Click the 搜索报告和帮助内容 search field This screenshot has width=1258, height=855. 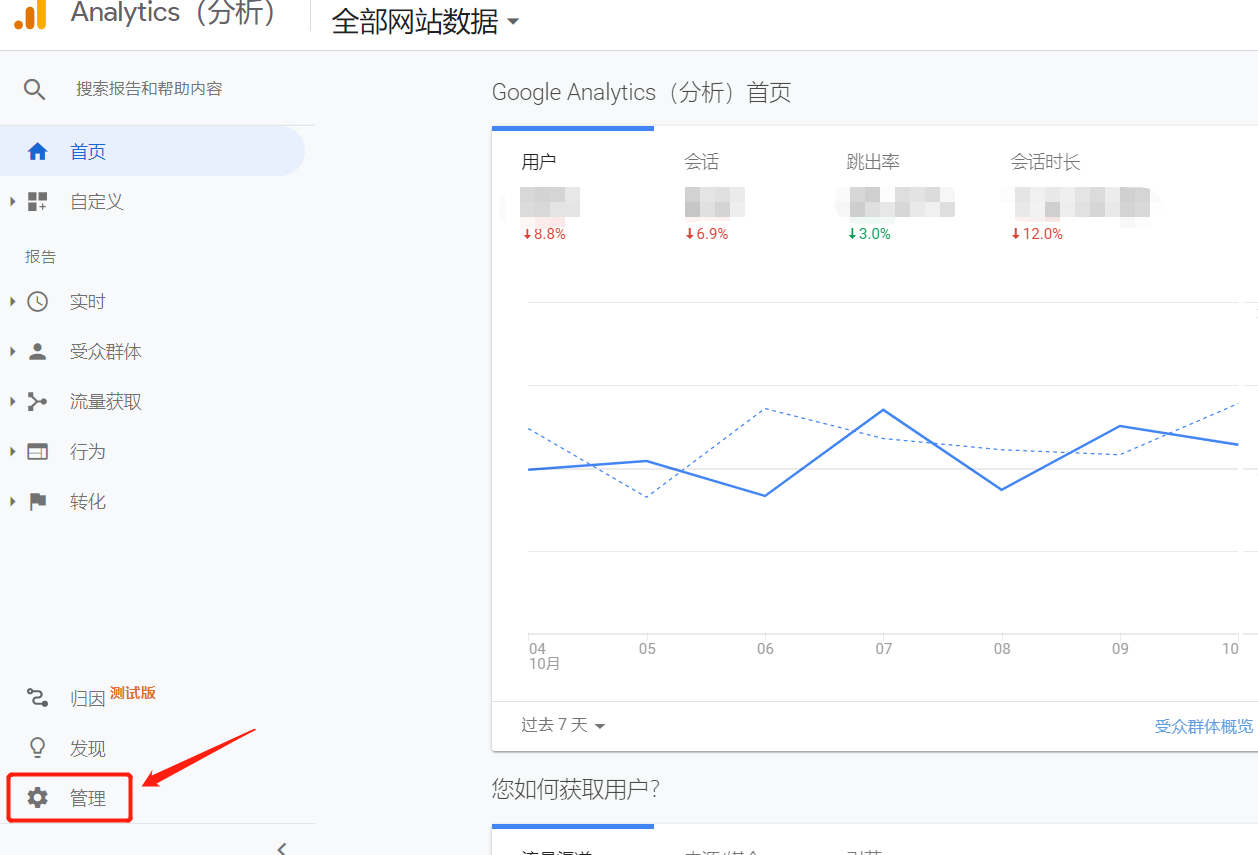[150, 90]
